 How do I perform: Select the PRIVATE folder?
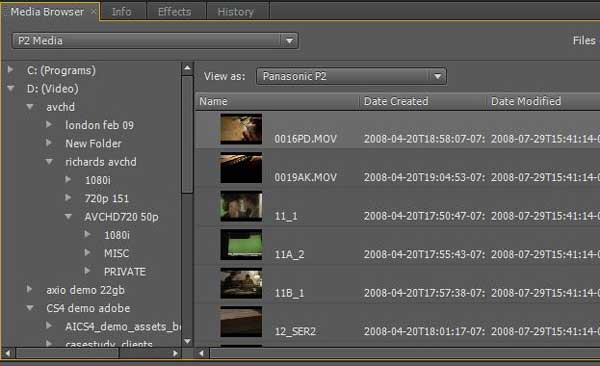pyautogui.click(x=125, y=272)
